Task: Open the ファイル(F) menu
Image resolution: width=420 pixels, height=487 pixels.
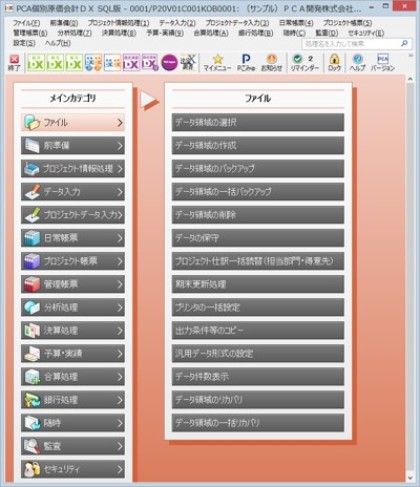Action: coord(26,23)
